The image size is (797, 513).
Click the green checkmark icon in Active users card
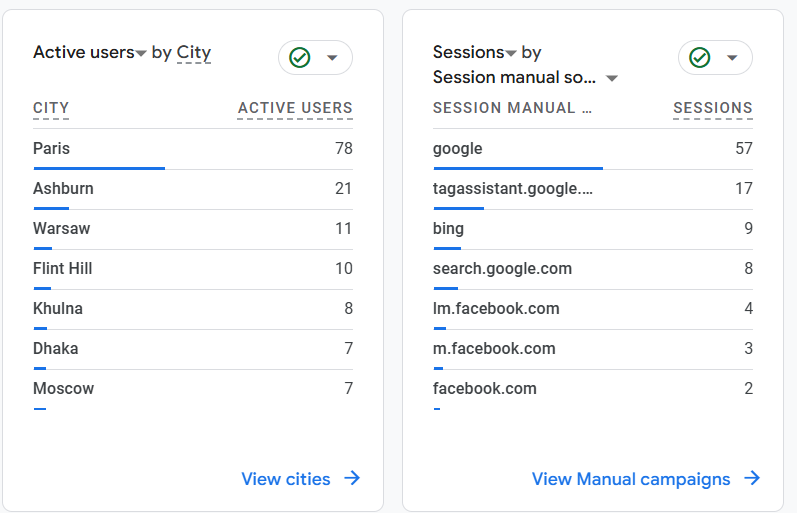pos(299,58)
